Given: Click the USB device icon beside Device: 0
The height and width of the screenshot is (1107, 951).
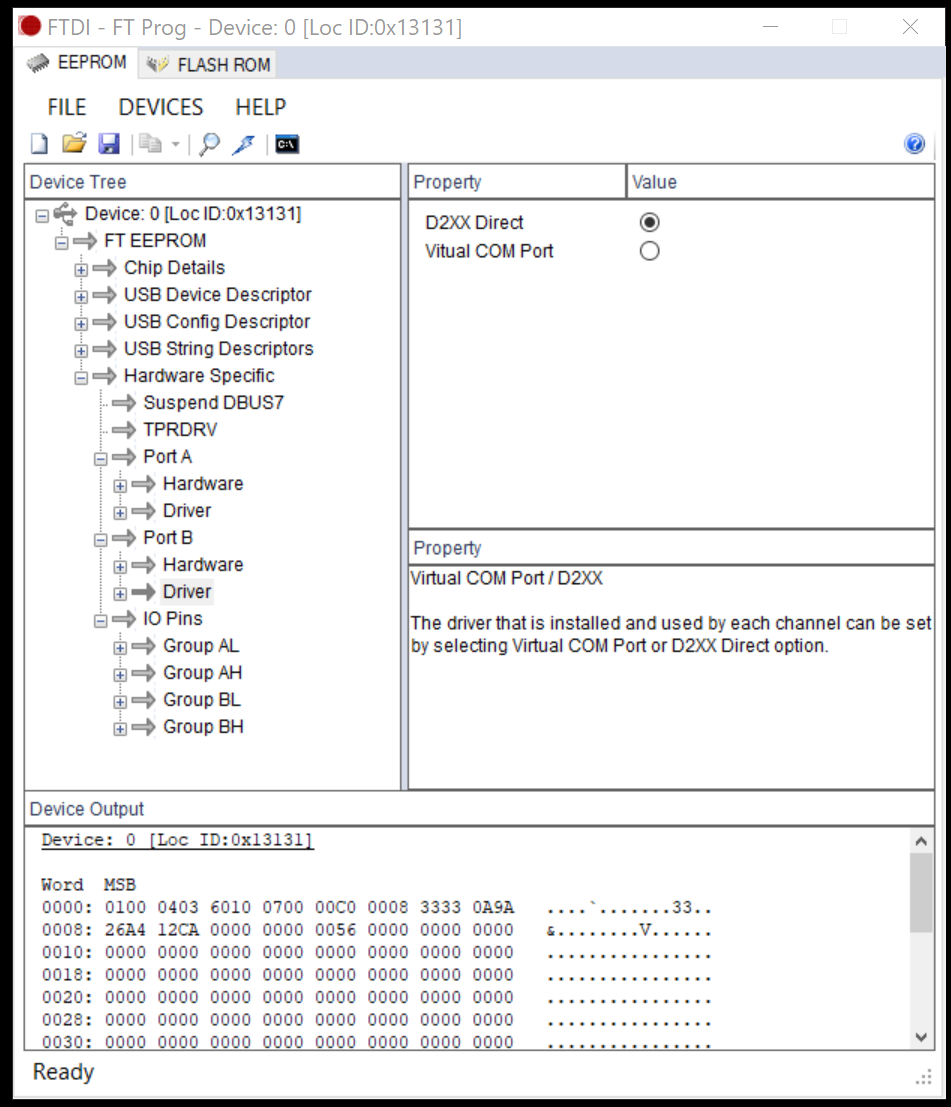Looking at the screenshot, I should click(x=66, y=213).
